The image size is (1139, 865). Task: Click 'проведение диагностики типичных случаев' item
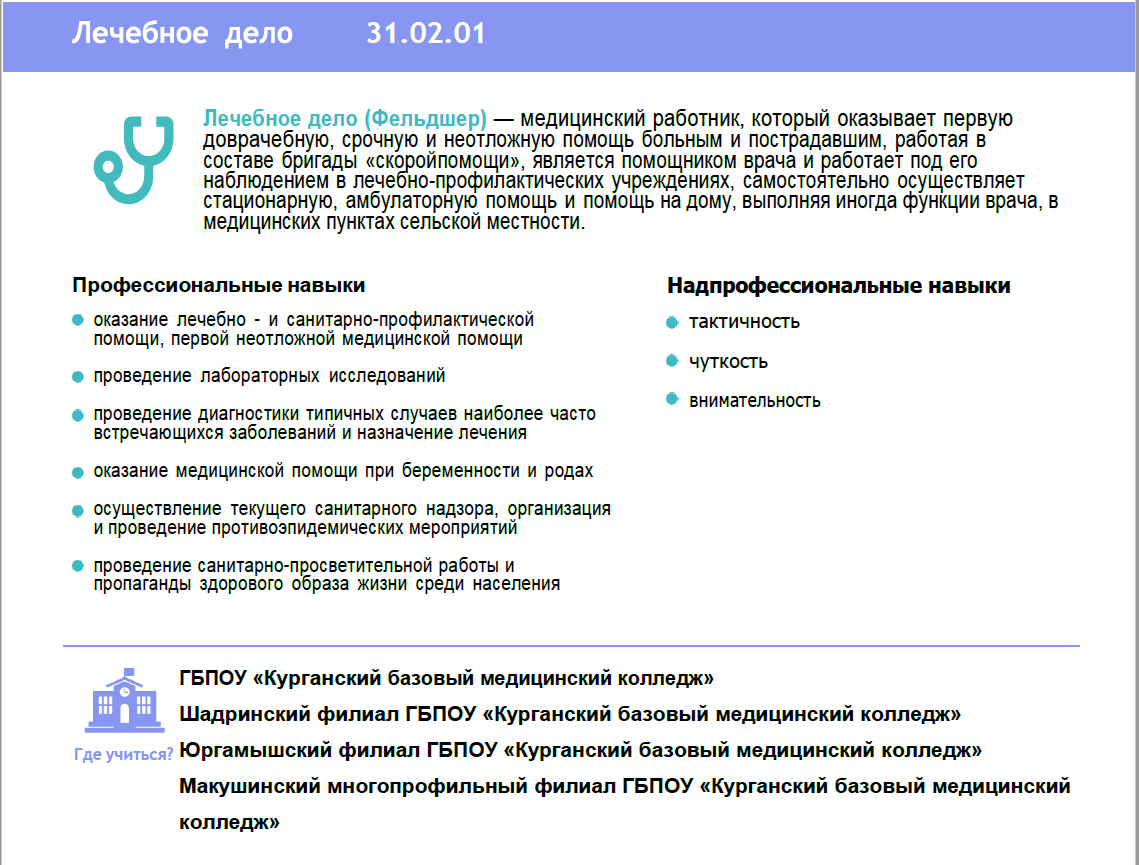click(344, 423)
